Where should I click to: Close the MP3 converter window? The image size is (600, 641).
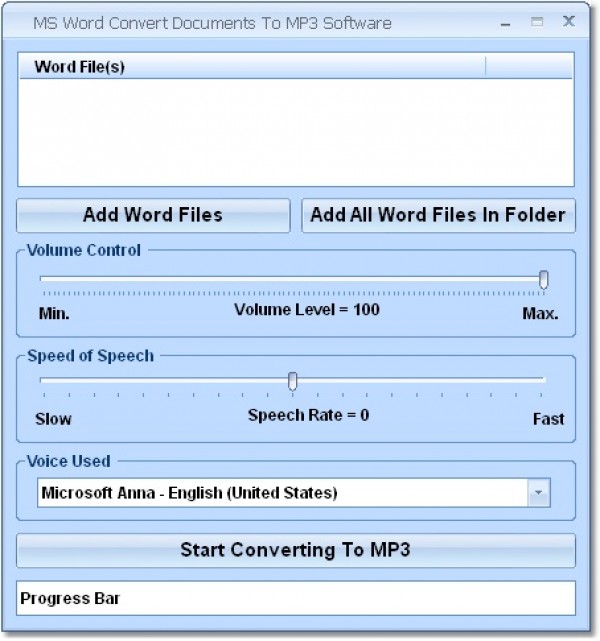coord(569,21)
